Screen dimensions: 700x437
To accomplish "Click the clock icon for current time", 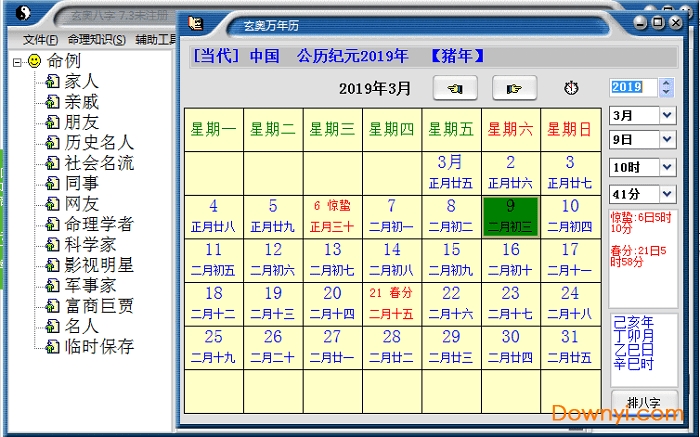I will [x=571, y=88].
